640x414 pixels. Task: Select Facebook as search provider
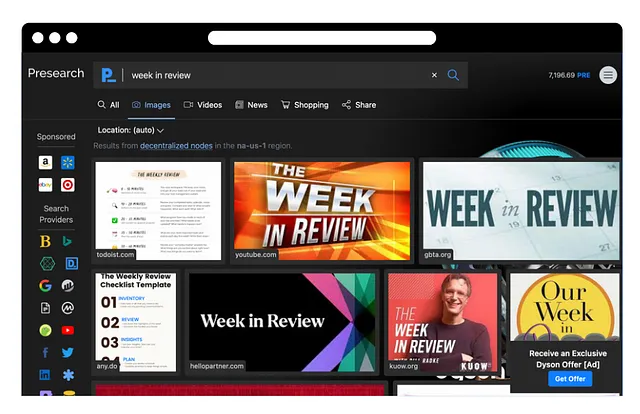45,352
